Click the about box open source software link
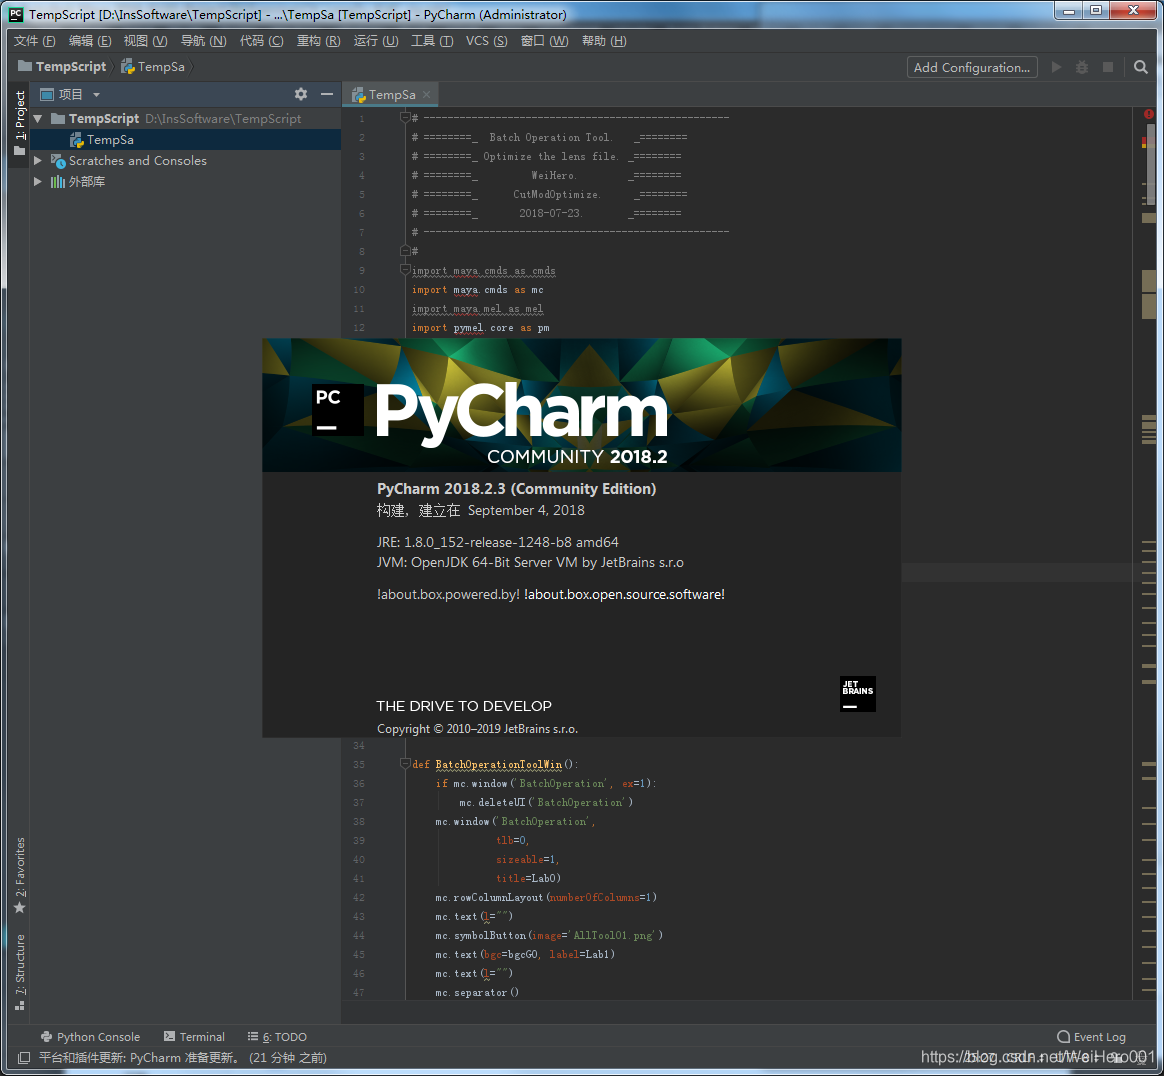The height and width of the screenshot is (1076, 1164). point(624,595)
